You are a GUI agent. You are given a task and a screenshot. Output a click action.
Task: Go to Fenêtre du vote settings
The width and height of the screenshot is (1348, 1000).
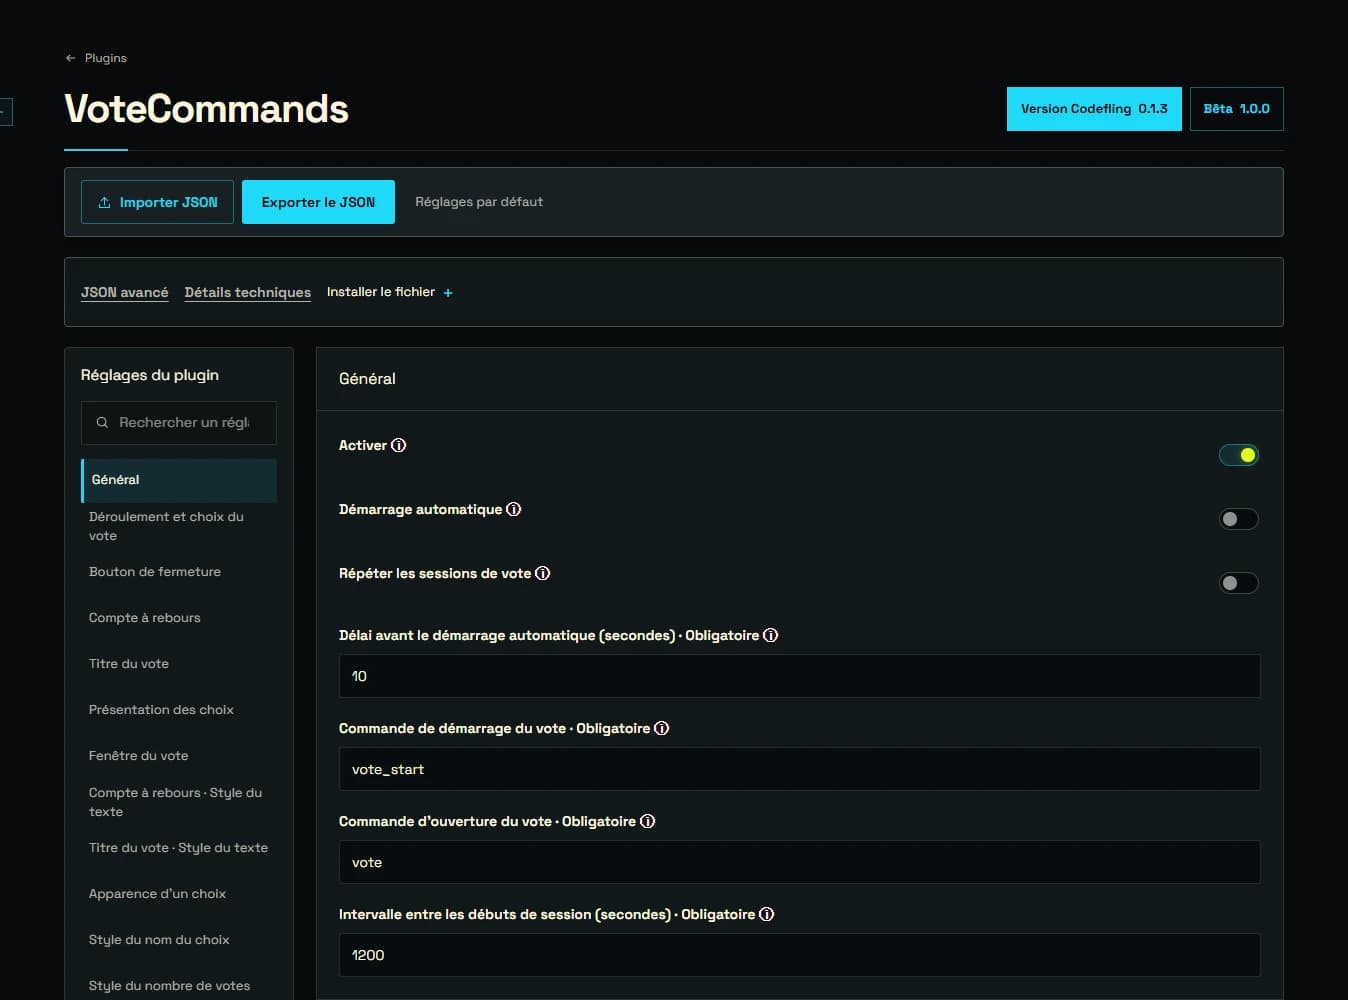click(179, 756)
